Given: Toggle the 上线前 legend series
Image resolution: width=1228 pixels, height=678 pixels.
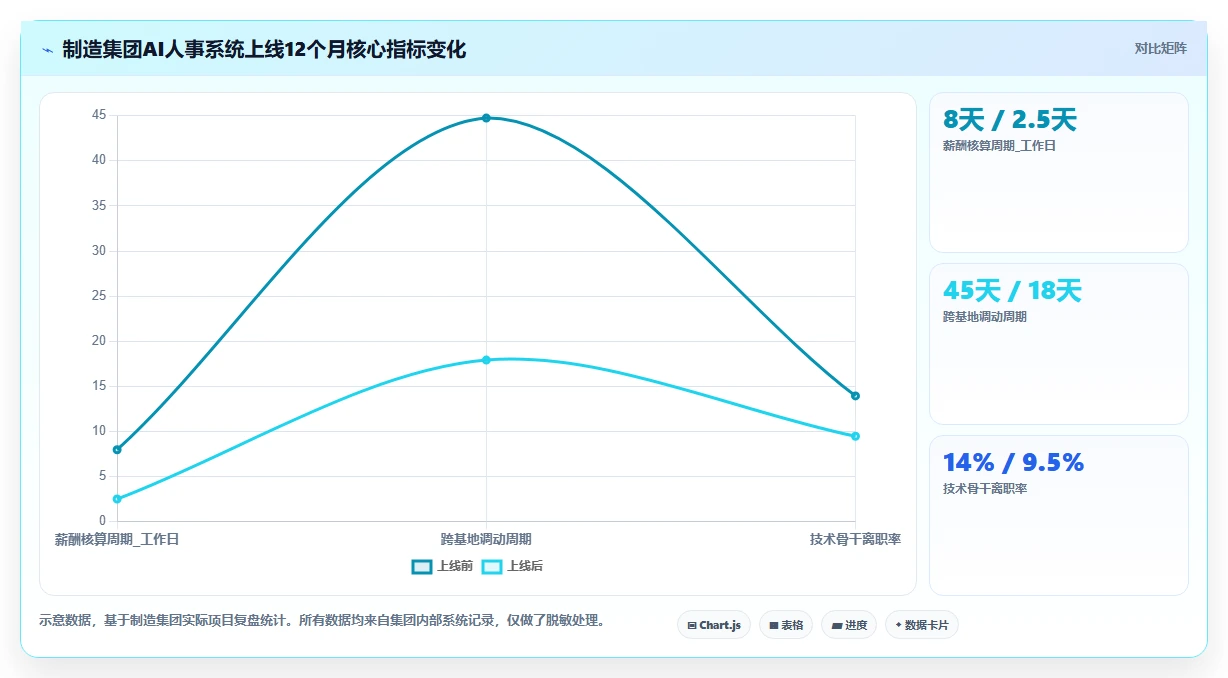Looking at the screenshot, I should 442,566.
